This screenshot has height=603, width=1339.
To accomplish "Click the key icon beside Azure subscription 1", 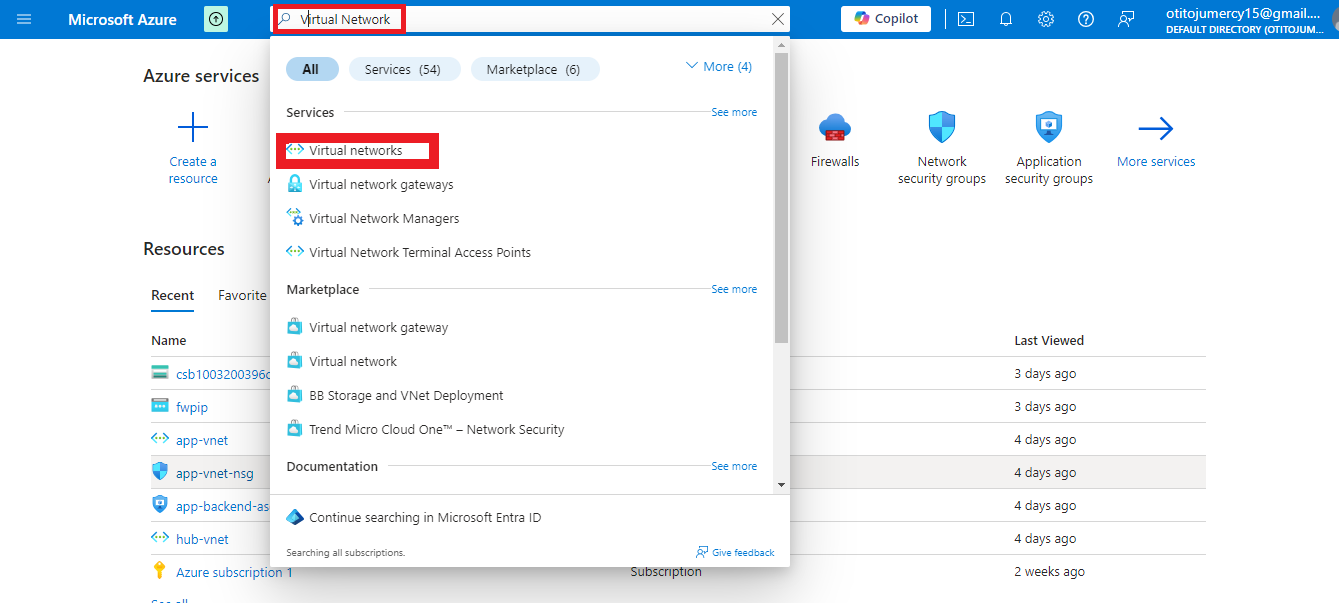I will [160, 571].
